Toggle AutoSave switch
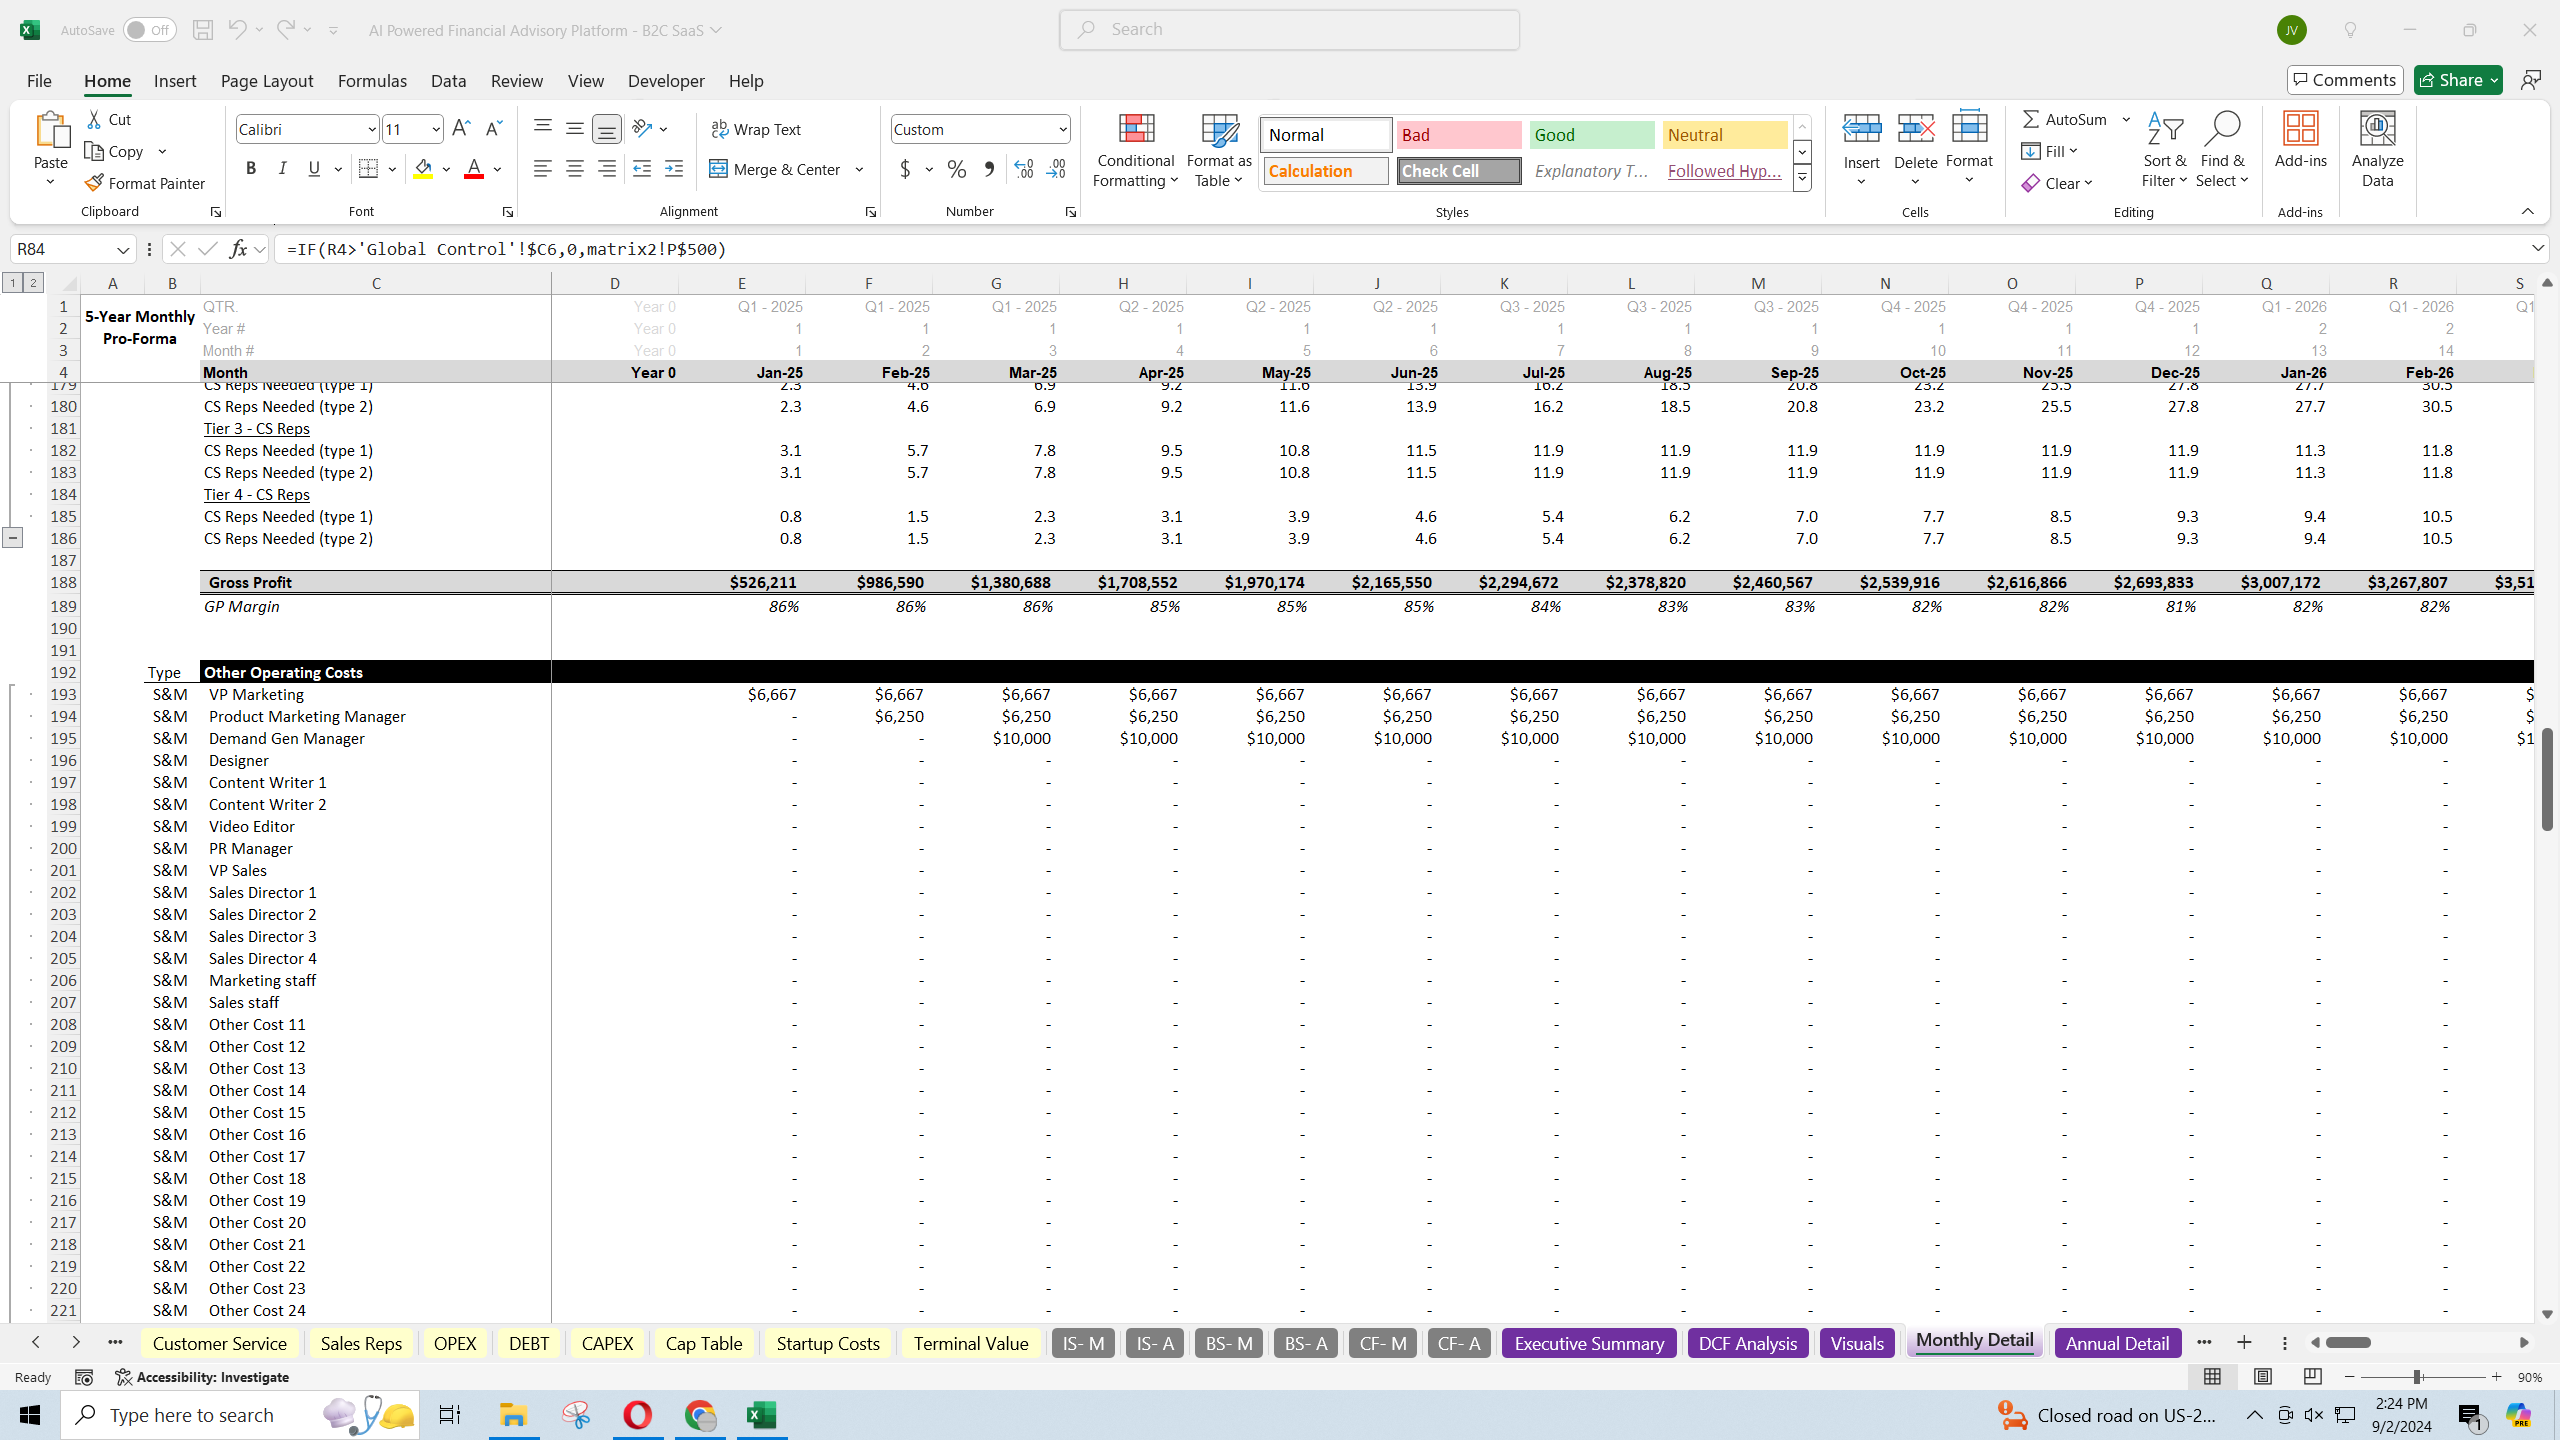Image resolution: width=2560 pixels, height=1440 pixels. [x=149, y=30]
